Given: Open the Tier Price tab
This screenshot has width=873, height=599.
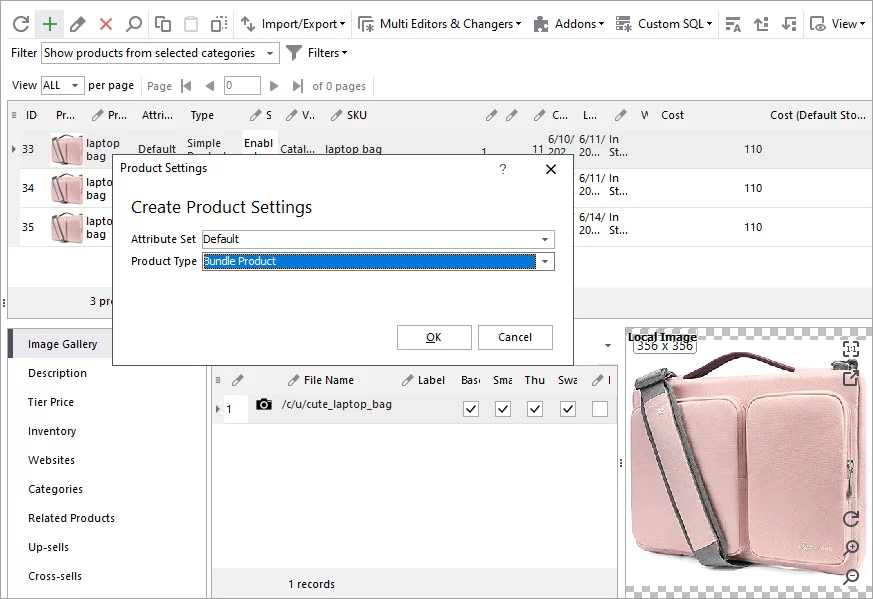Looking at the screenshot, I should coord(51,402).
